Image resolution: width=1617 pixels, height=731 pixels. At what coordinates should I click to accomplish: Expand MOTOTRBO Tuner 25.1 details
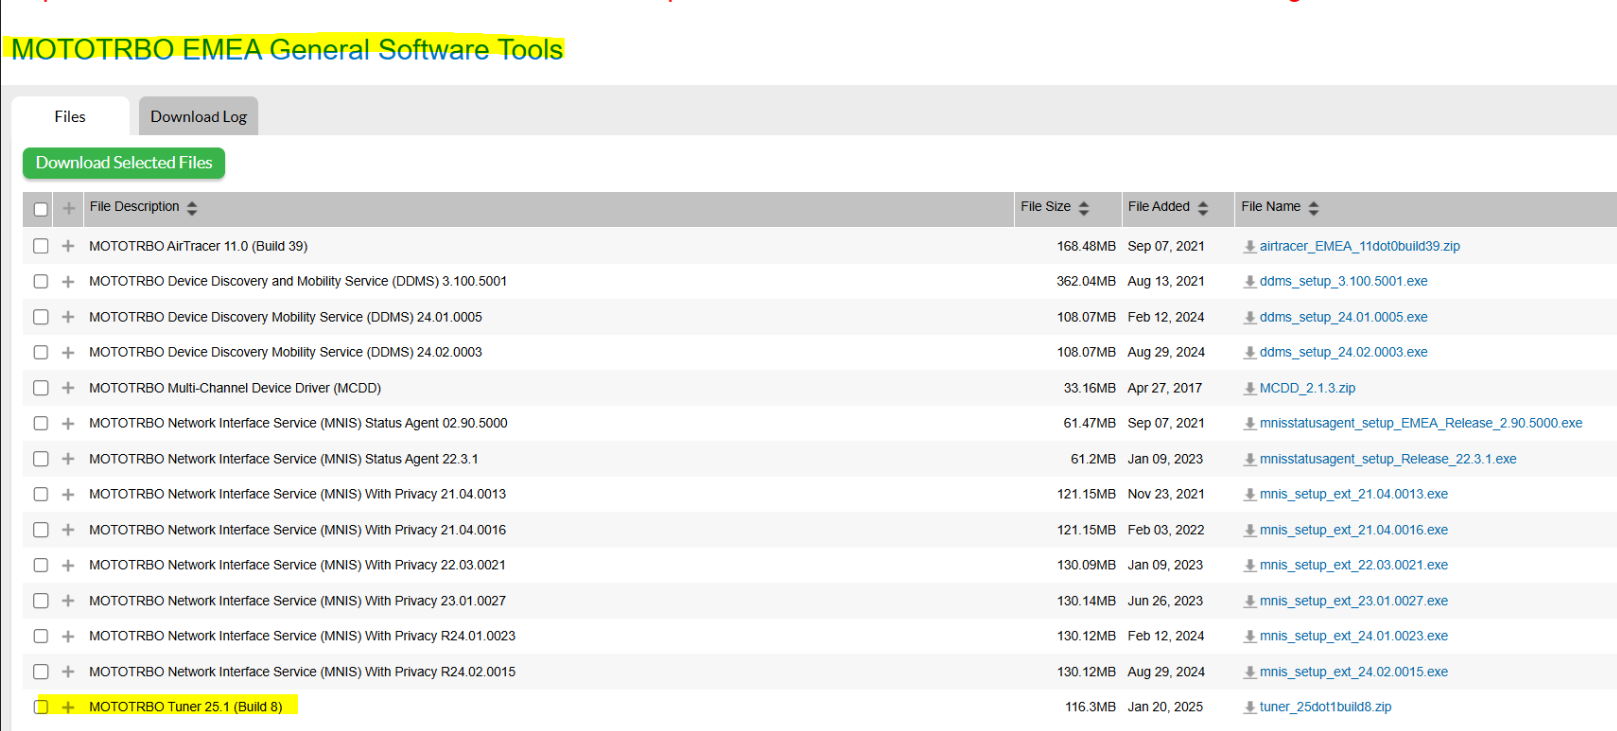68,707
